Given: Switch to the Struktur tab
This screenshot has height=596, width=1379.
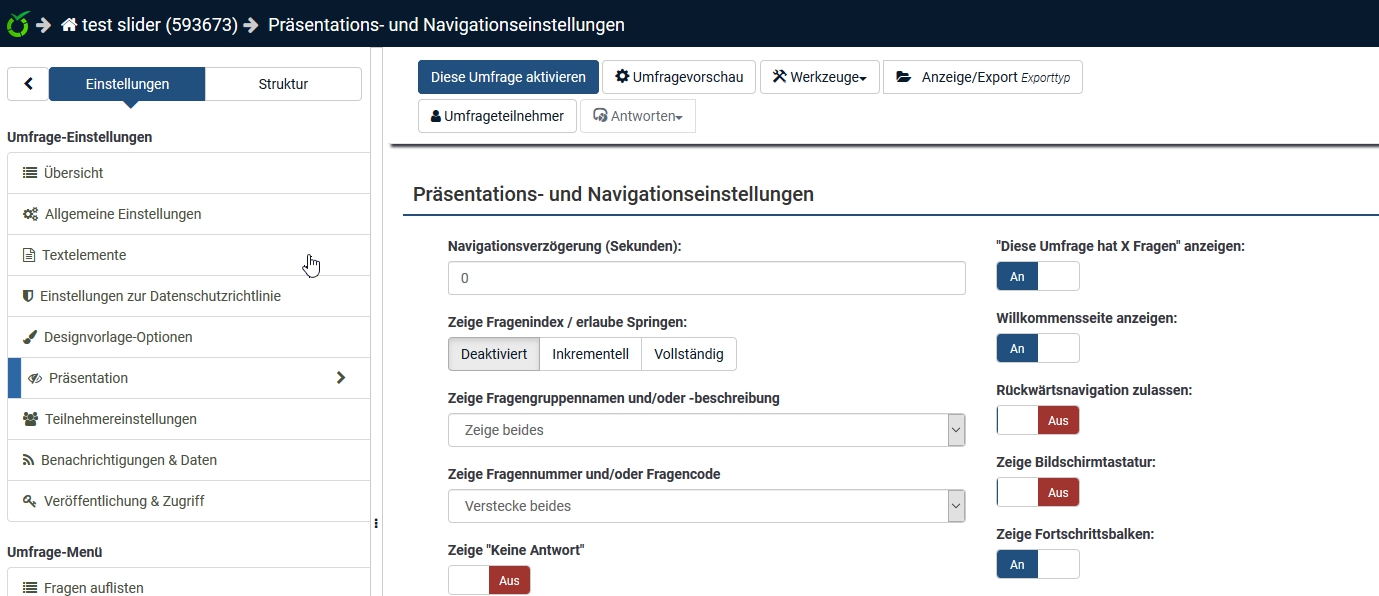Looking at the screenshot, I should coord(283,84).
